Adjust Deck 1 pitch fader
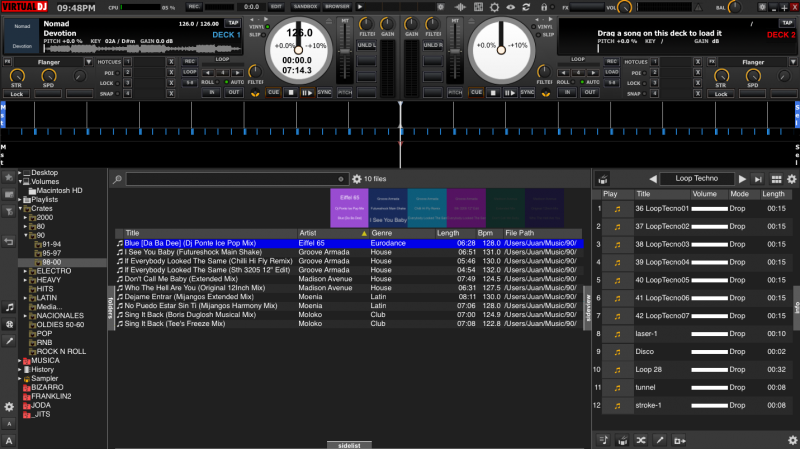800x449 pixels. click(345, 52)
